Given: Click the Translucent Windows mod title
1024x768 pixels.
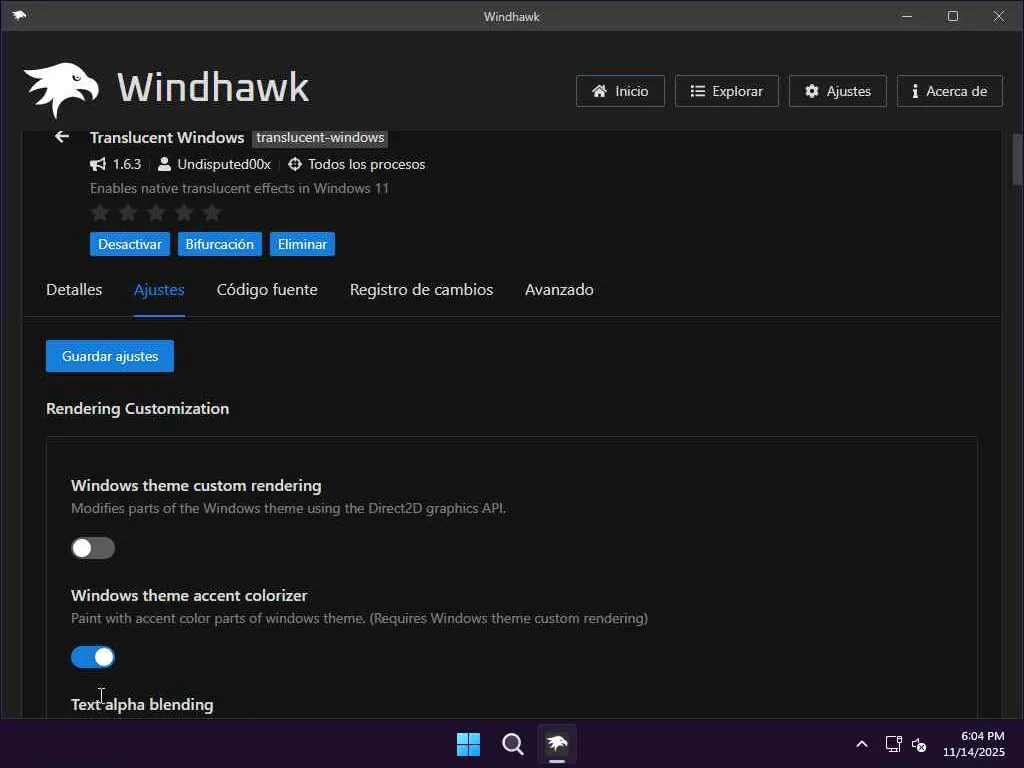Looking at the screenshot, I should (x=167, y=138).
